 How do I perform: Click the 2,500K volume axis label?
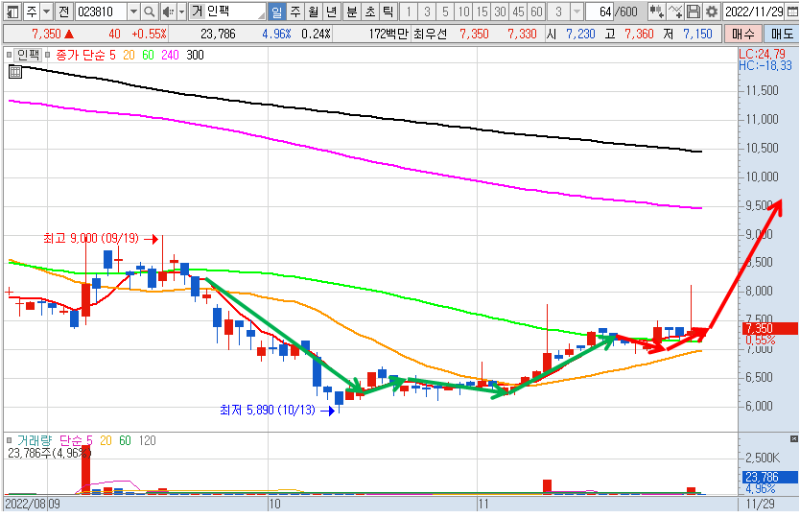tap(762, 457)
